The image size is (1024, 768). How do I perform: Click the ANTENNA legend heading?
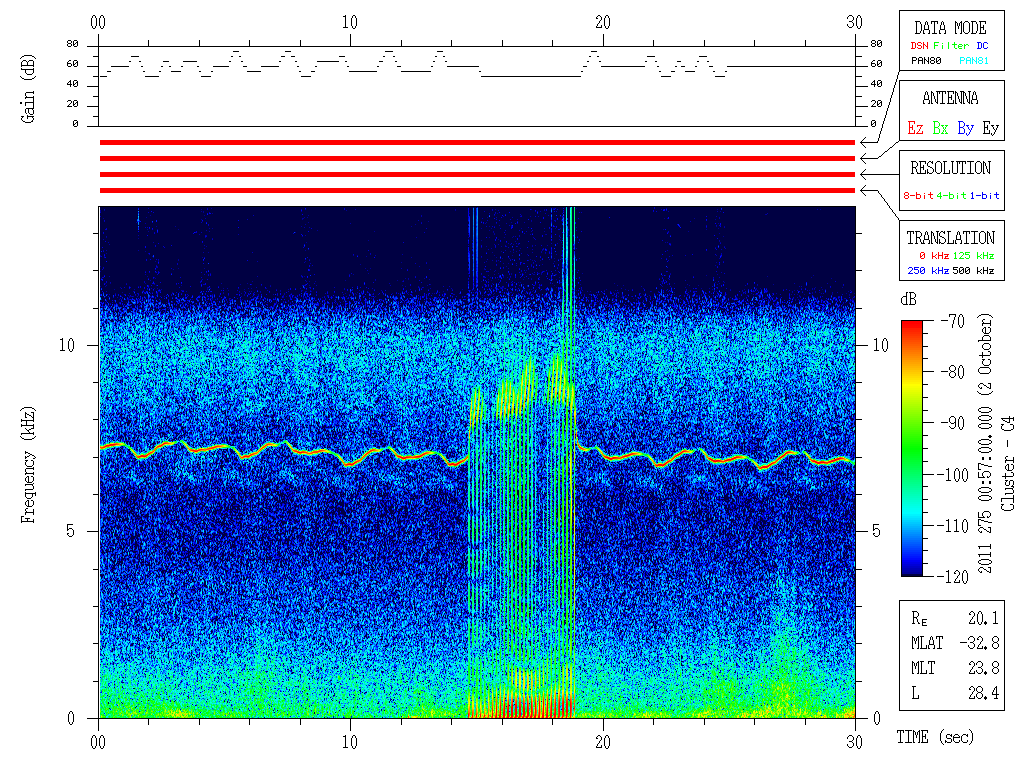950,98
